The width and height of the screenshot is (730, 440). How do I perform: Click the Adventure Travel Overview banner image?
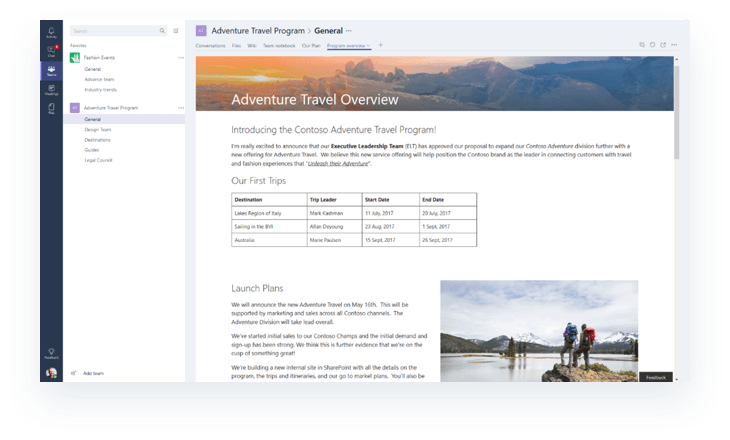coord(434,83)
